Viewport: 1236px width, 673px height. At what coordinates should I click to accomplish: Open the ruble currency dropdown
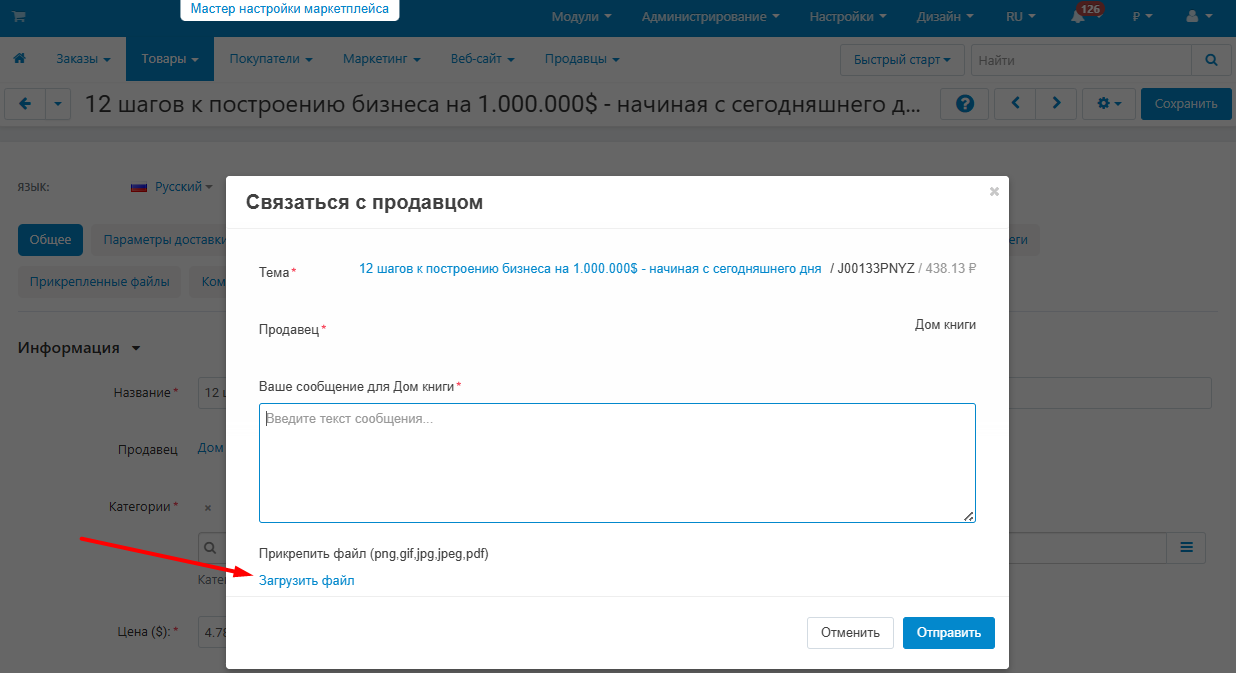(x=1142, y=17)
